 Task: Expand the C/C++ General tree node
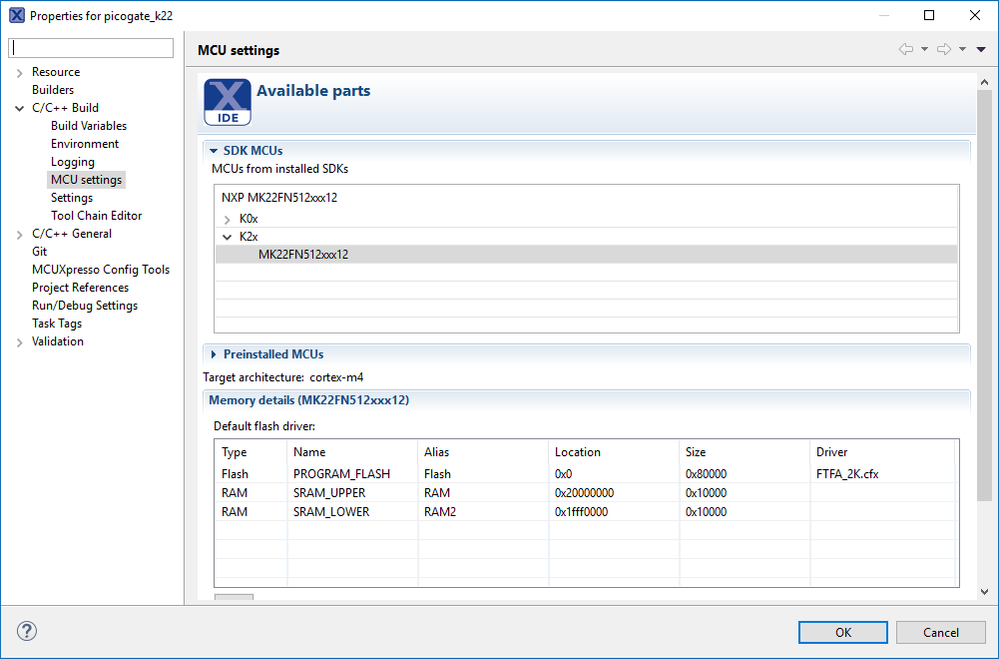coord(20,235)
